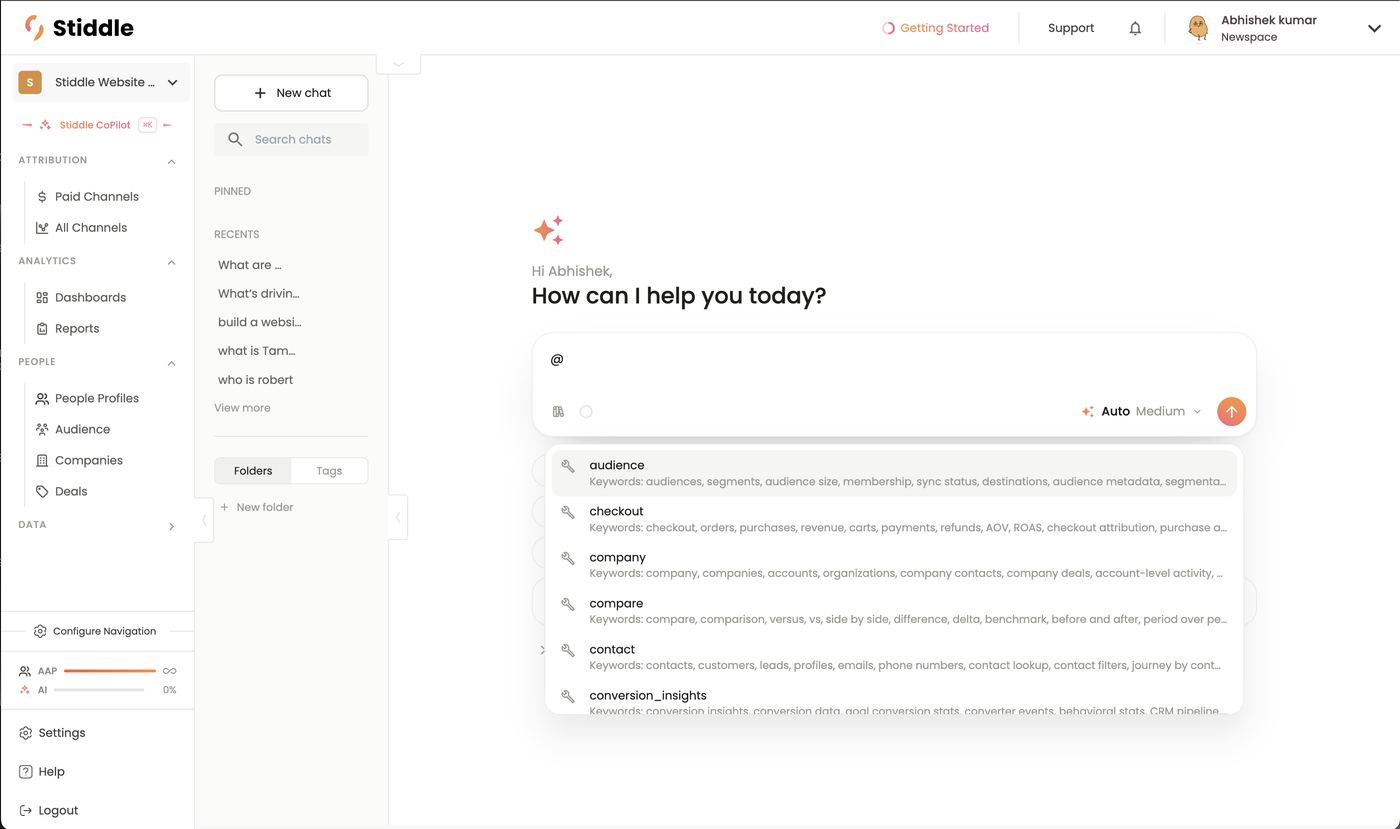Image resolution: width=1400 pixels, height=829 pixels.
Task: Collapse the People section
Action: (171, 363)
